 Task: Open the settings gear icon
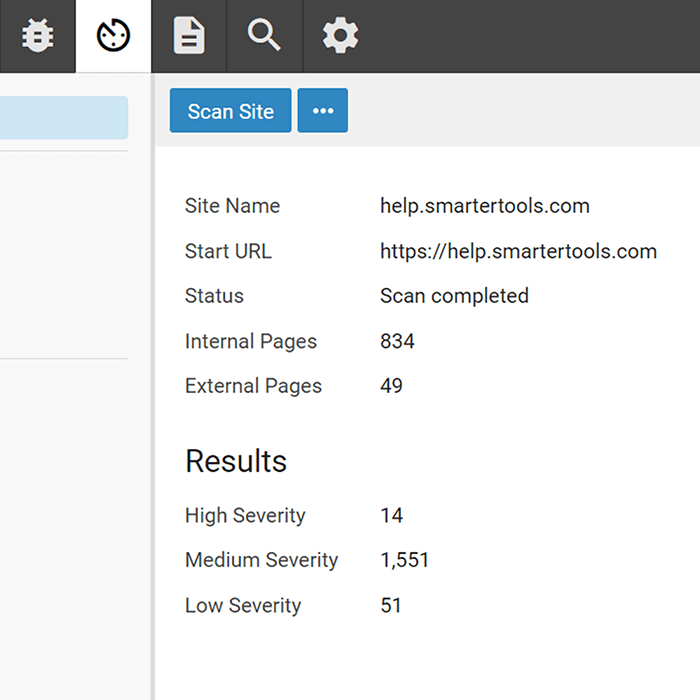[x=340, y=36]
